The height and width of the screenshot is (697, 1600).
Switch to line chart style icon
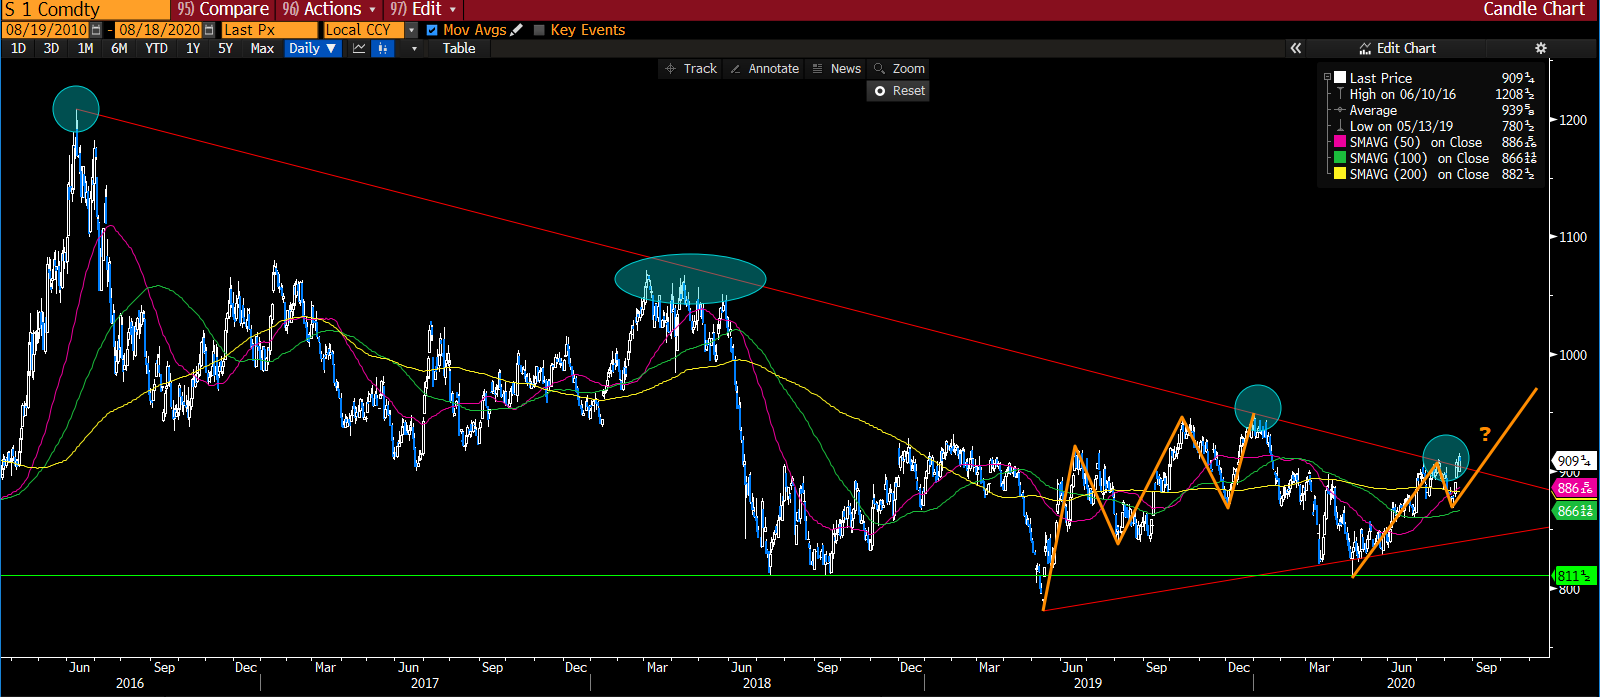click(x=359, y=48)
